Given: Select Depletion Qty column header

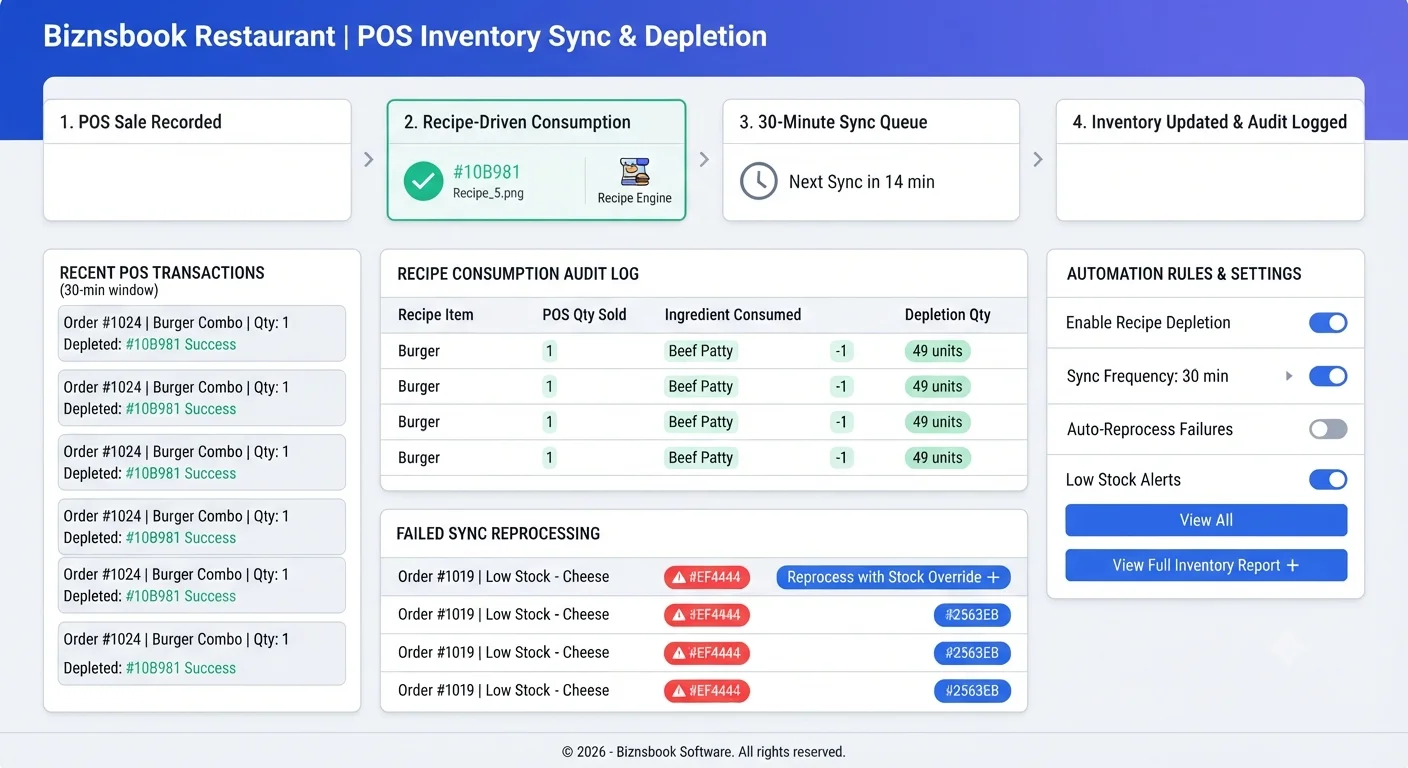Looking at the screenshot, I should (947, 315).
